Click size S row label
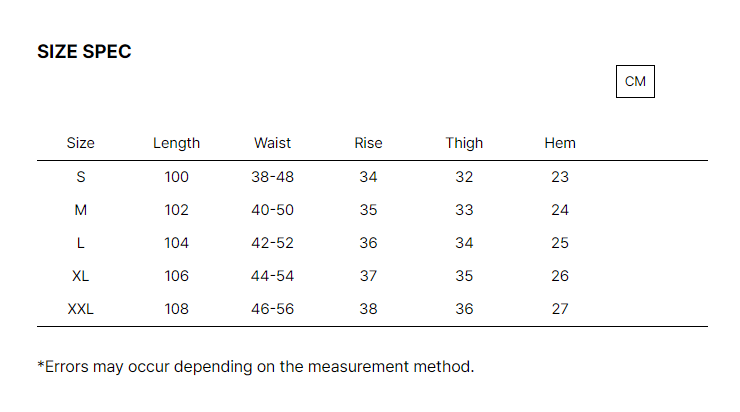The image size is (740, 412). coord(81,177)
